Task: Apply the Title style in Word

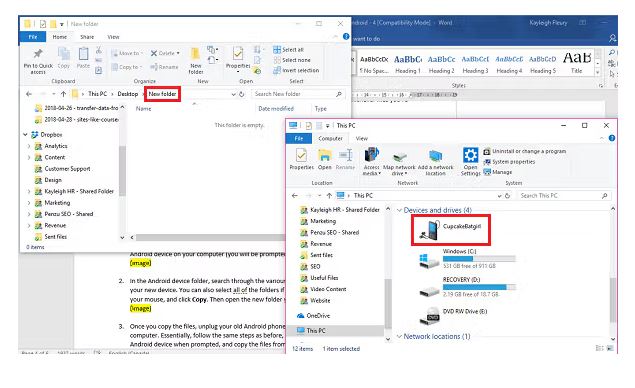Action: pos(577,63)
